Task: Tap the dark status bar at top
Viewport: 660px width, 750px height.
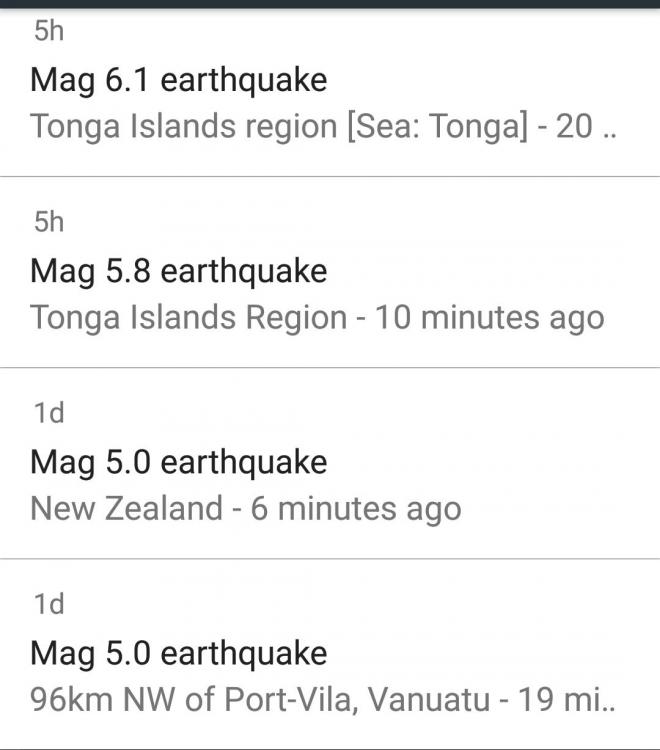Action: coord(330,4)
